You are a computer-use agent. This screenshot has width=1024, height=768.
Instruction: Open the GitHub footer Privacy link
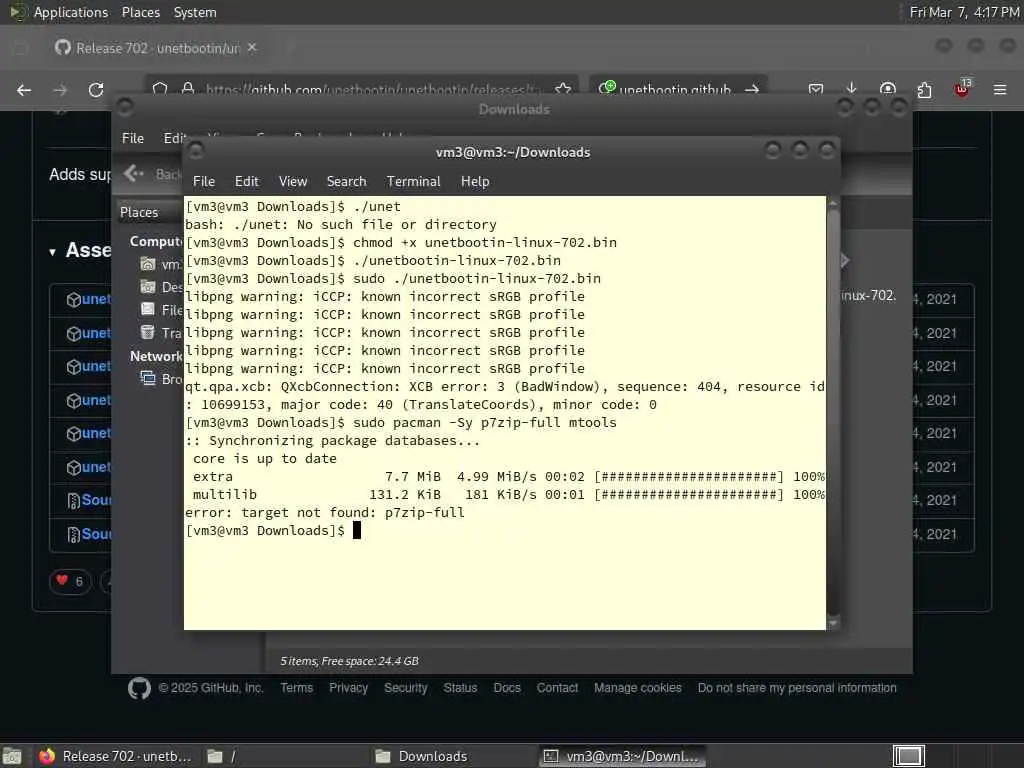pyautogui.click(x=348, y=688)
